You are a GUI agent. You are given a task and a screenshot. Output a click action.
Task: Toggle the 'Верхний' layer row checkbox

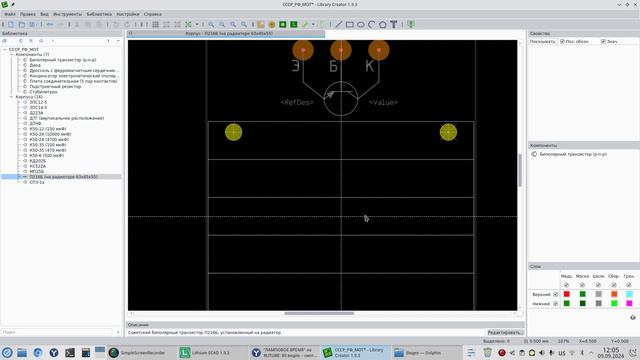(555, 294)
